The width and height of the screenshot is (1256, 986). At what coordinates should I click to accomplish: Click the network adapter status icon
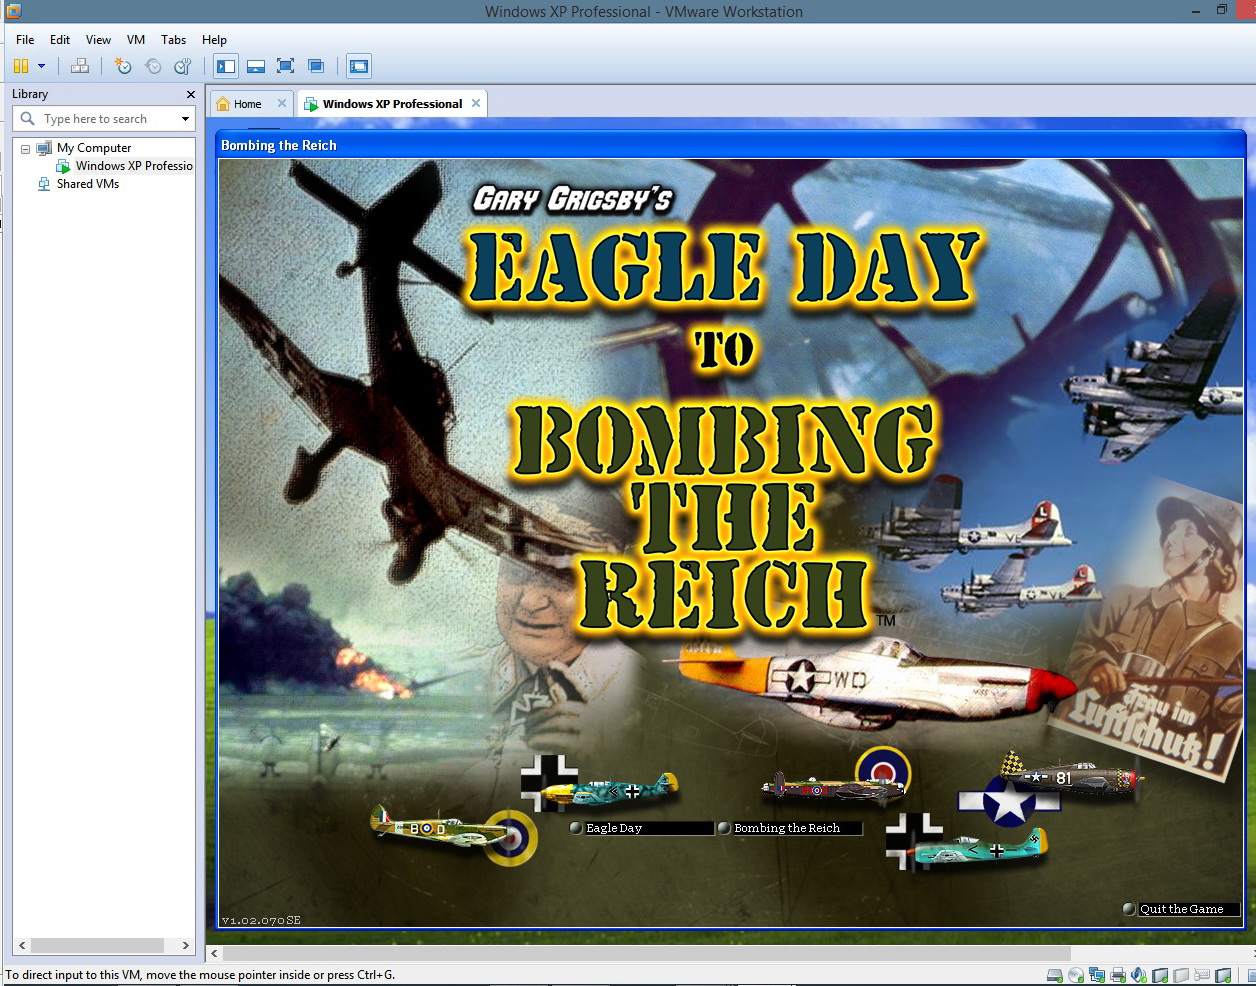pyautogui.click(x=1096, y=975)
